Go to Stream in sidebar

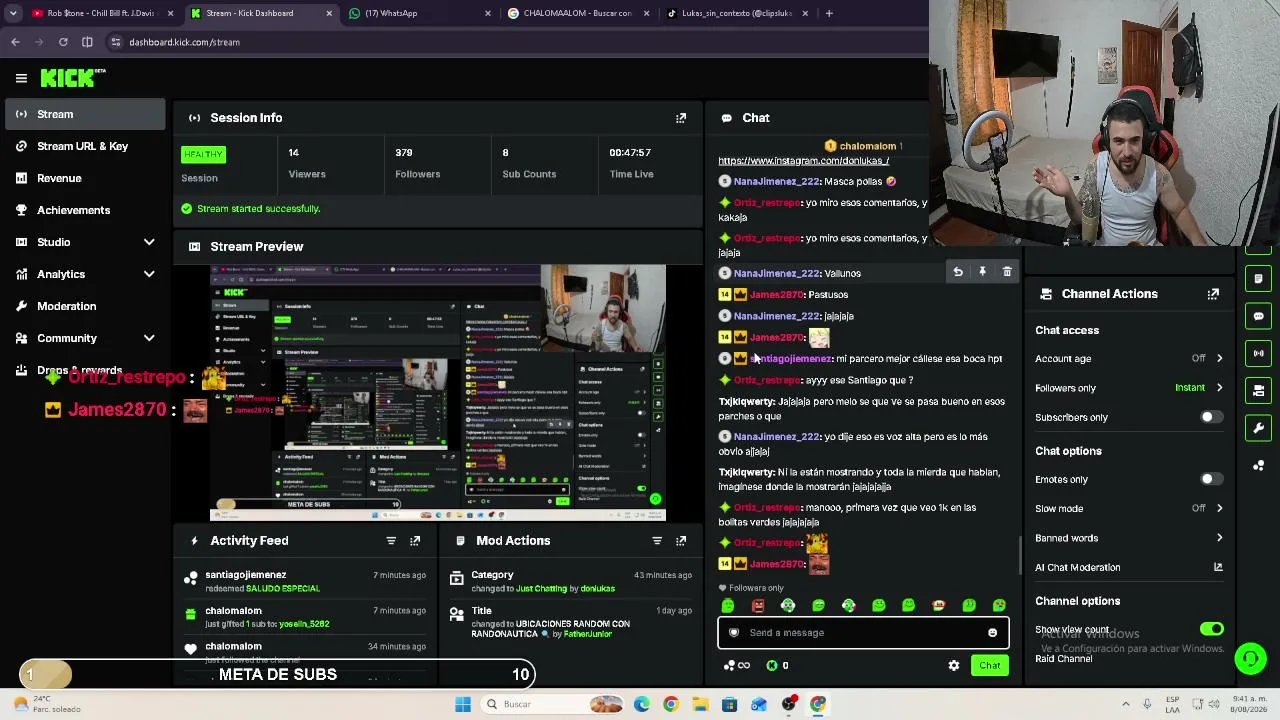(85, 114)
